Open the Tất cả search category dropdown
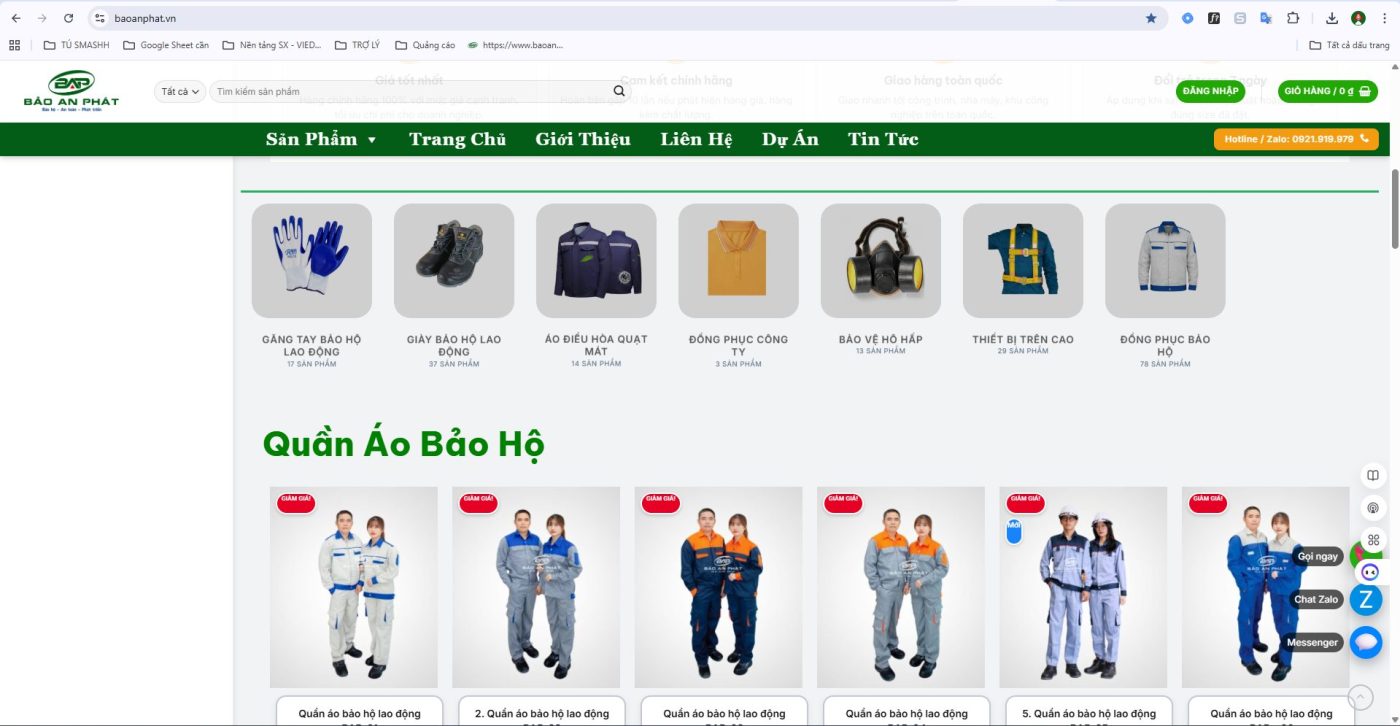 pyautogui.click(x=179, y=90)
